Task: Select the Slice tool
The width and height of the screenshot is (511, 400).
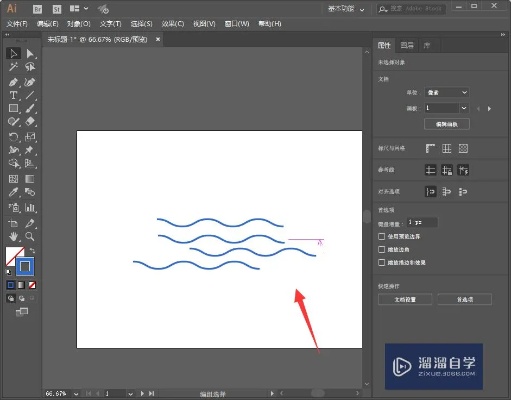Action: [30, 223]
